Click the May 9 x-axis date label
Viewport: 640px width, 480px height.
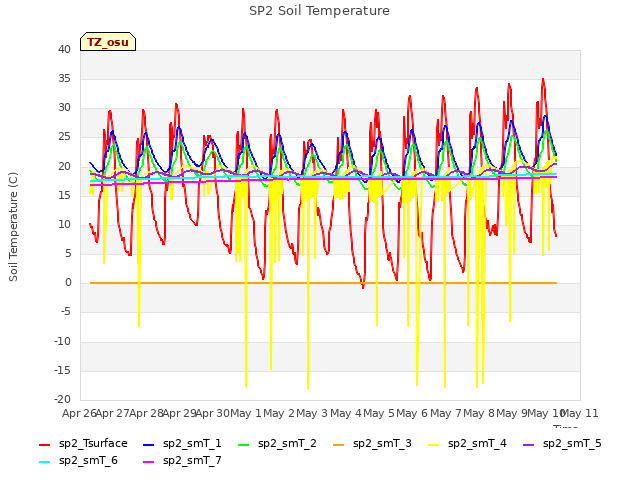tap(512, 414)
